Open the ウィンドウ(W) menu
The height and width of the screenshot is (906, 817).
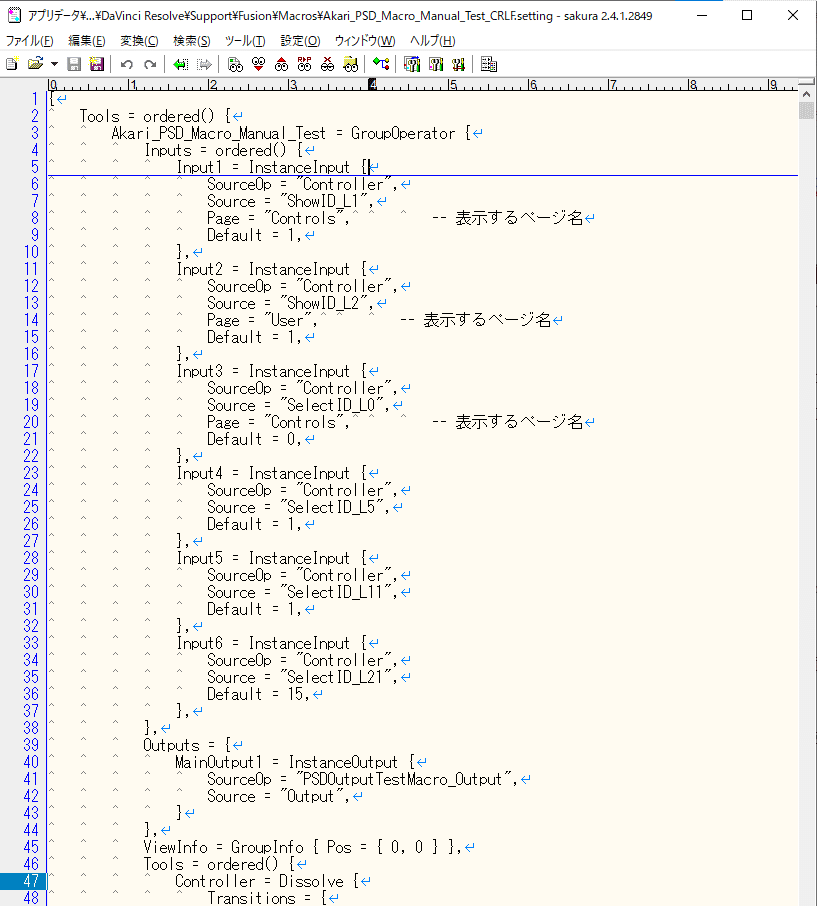(x=365, y=41)
